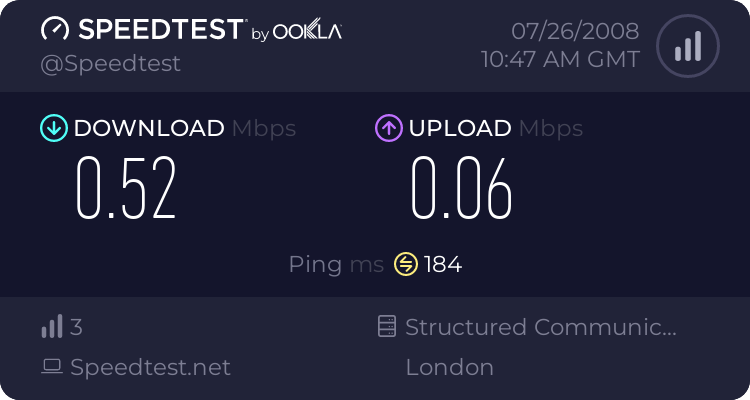Screen dimensions: 750x400
Task: Click the 10:47 AM GMT time
Action: [560, 60]
